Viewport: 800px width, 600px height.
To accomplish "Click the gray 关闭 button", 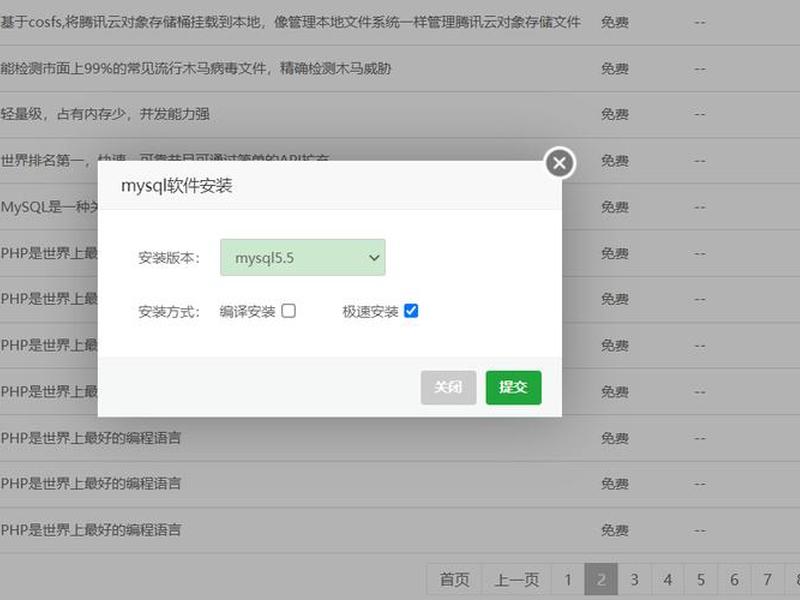I will (x=448, y=387).
